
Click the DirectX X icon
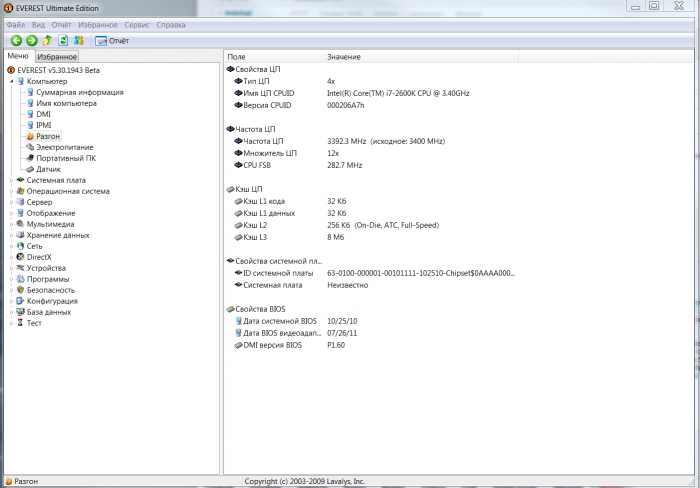pos(20,257)
